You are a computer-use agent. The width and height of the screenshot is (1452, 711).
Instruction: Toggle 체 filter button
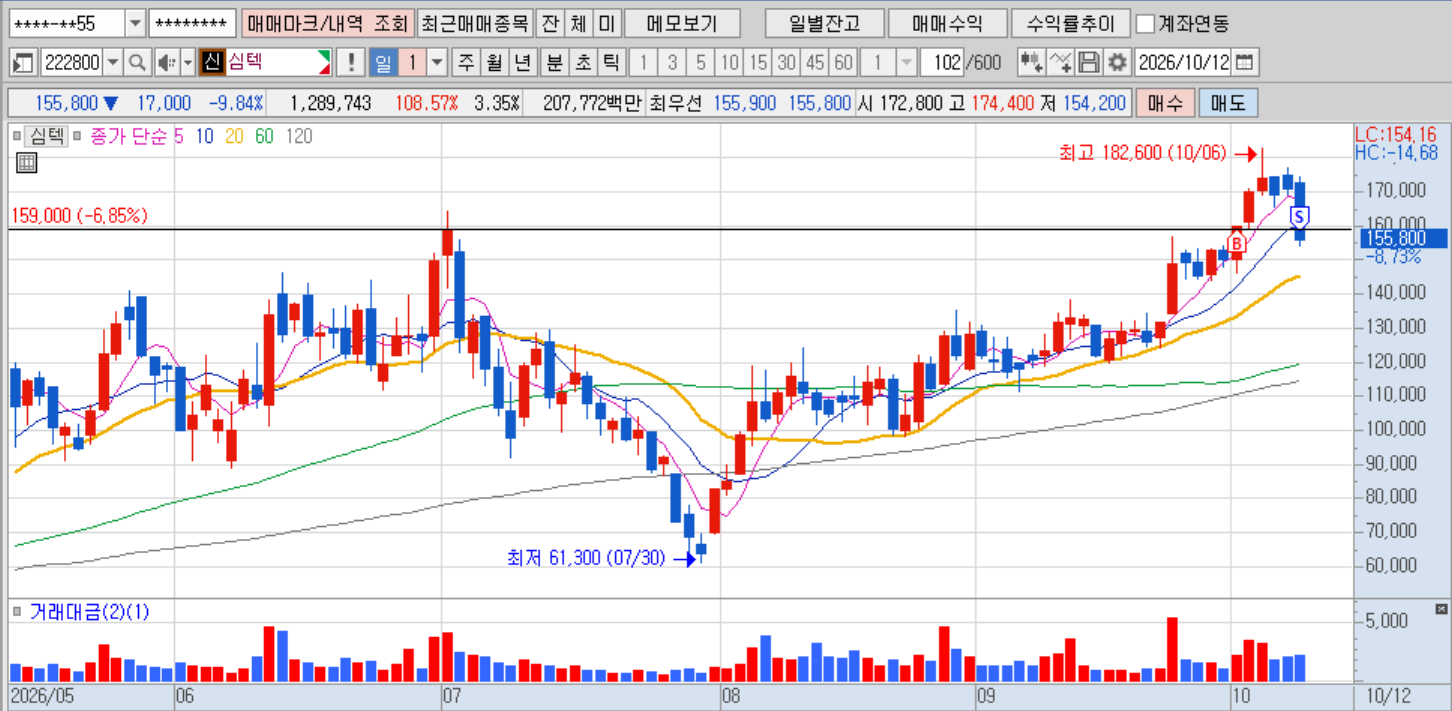click(x=579, y=23)
